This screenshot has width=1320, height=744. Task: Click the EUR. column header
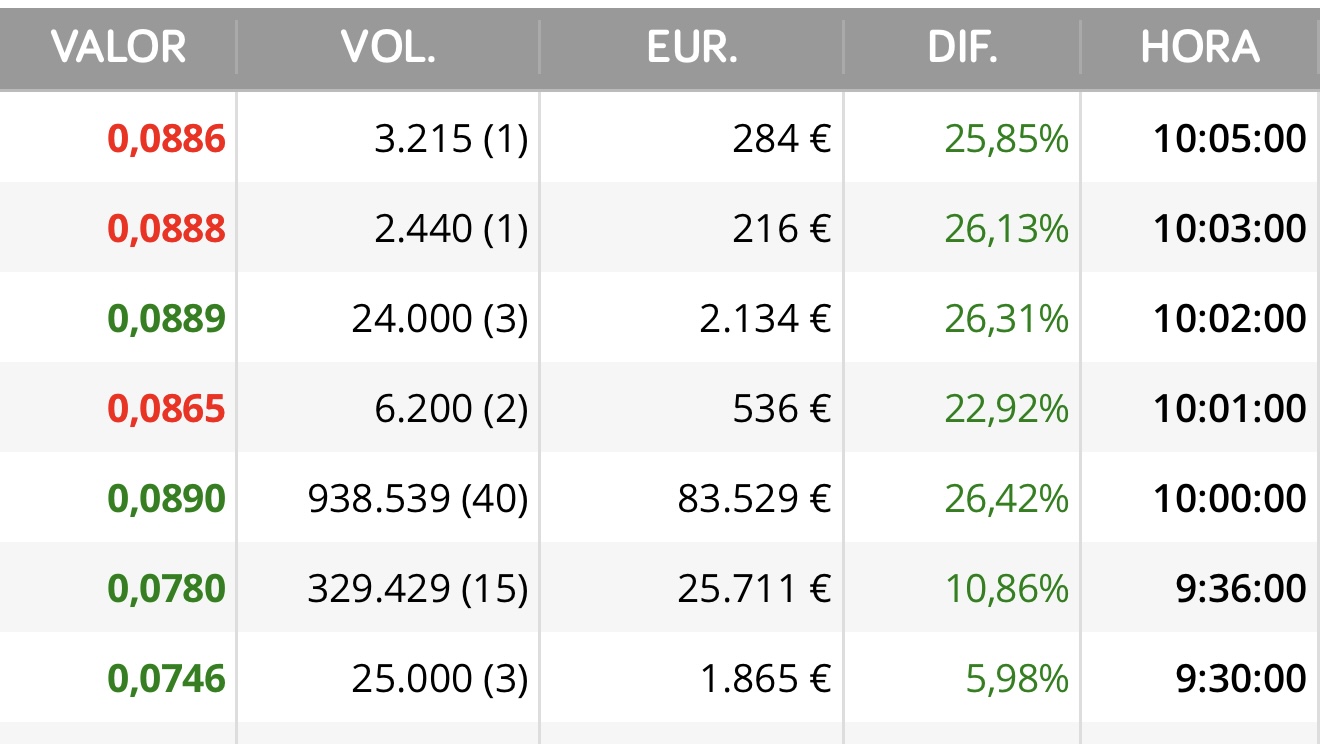692,47
